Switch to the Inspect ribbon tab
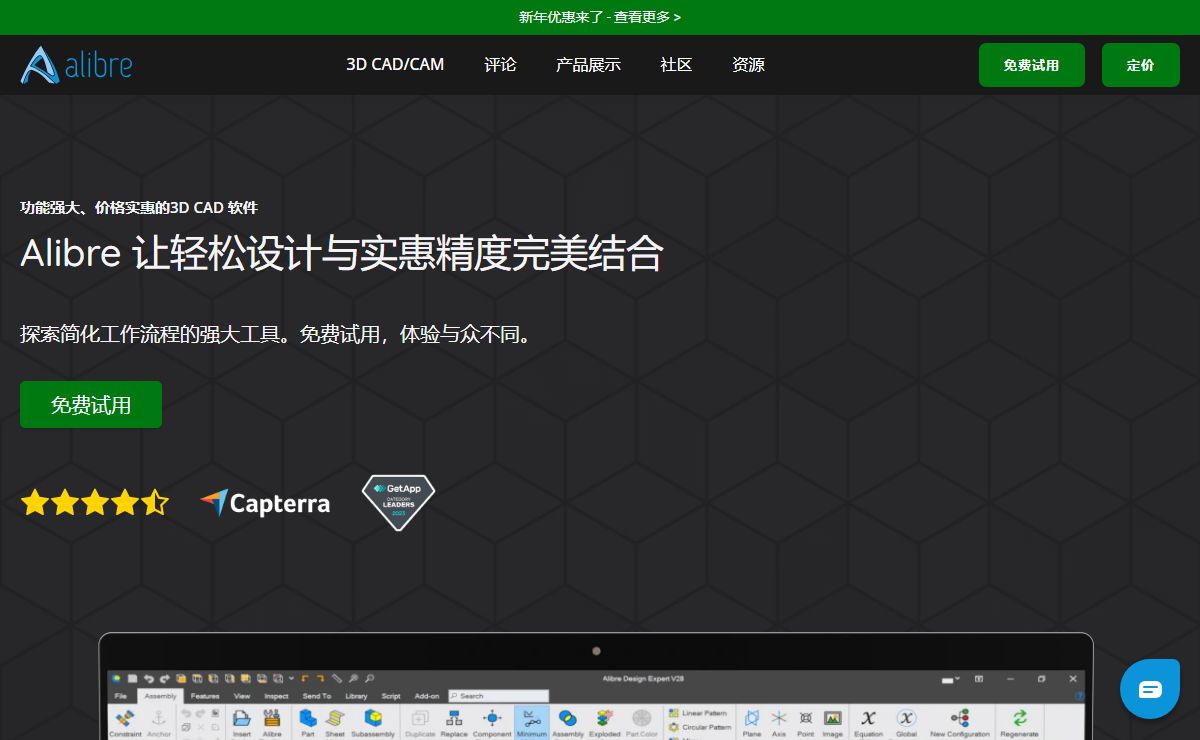Viewport: 1200px width, 740px height. pos(276,696)
